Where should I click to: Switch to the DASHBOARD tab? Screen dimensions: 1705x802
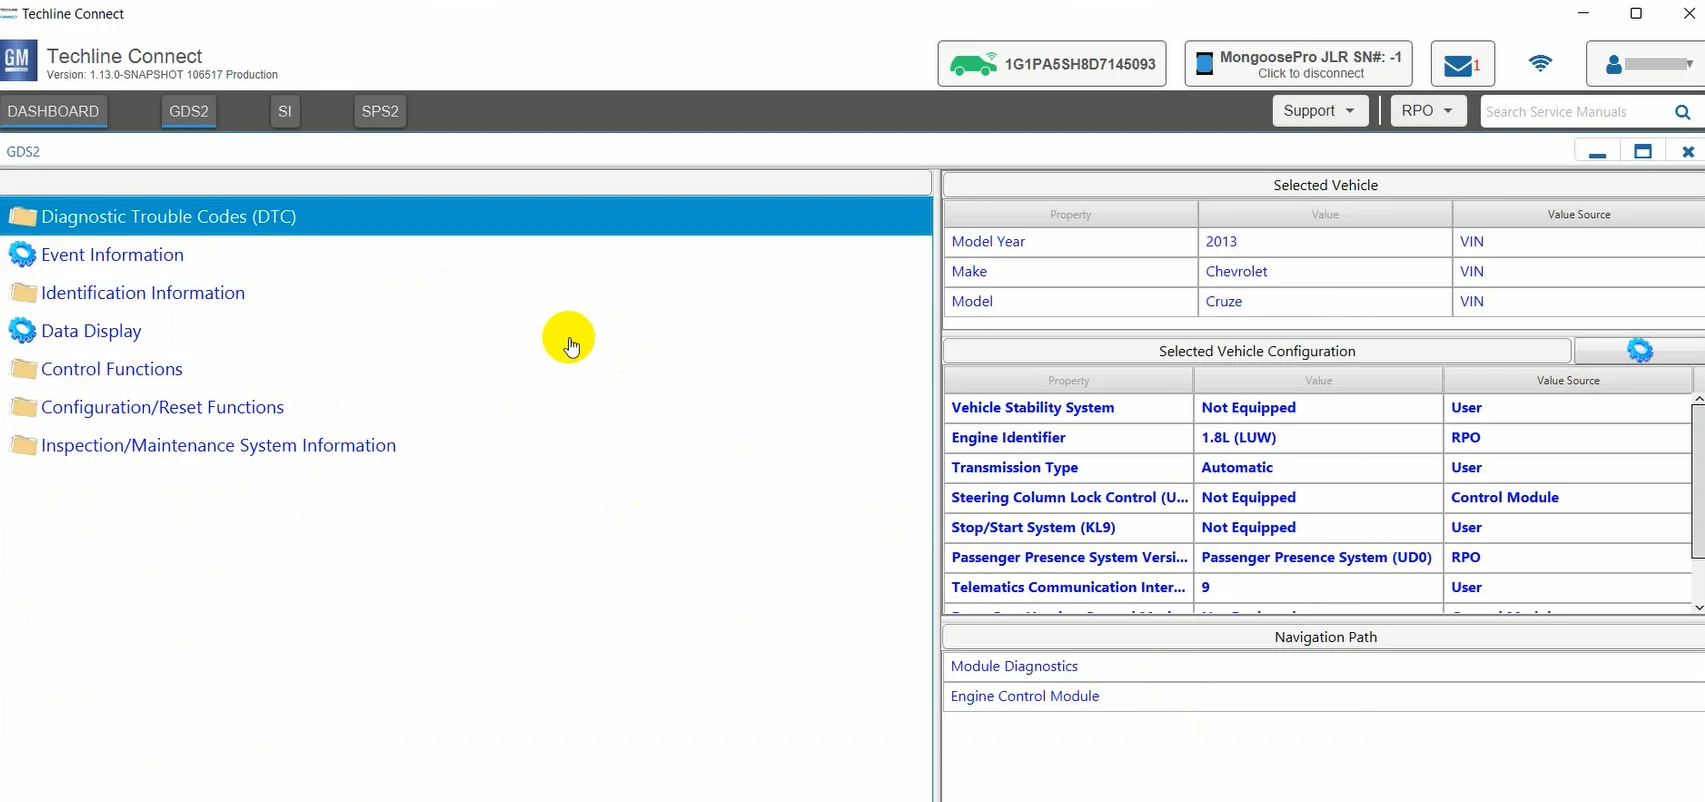(54, 111)
